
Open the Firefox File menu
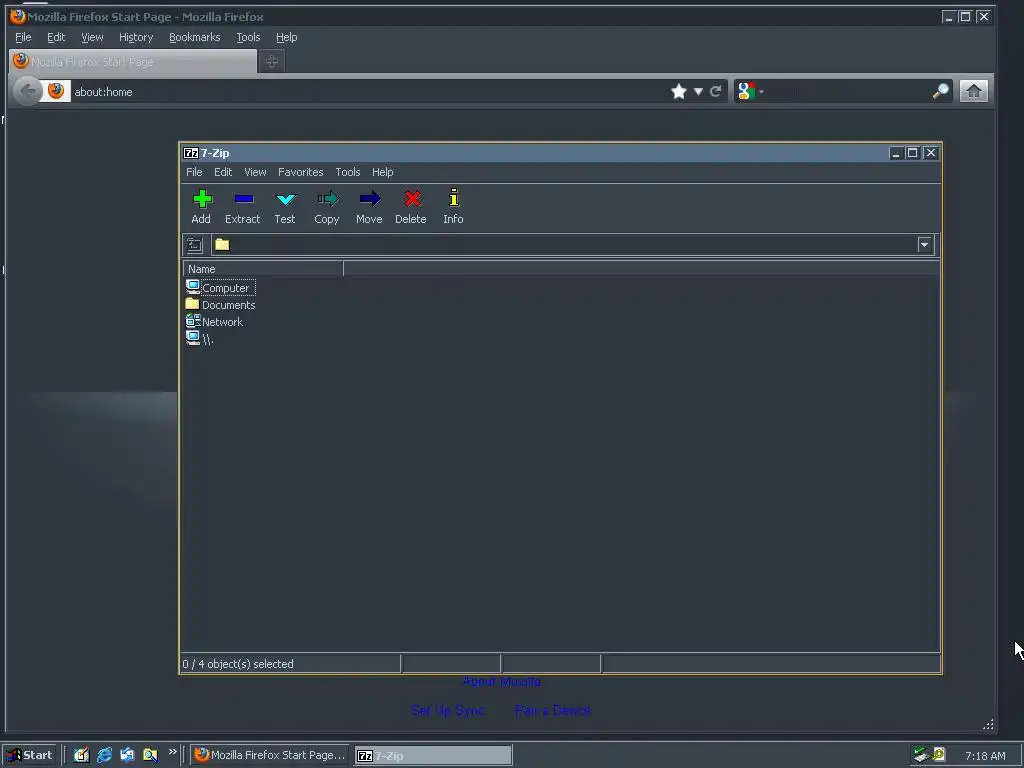coord(23,37)
